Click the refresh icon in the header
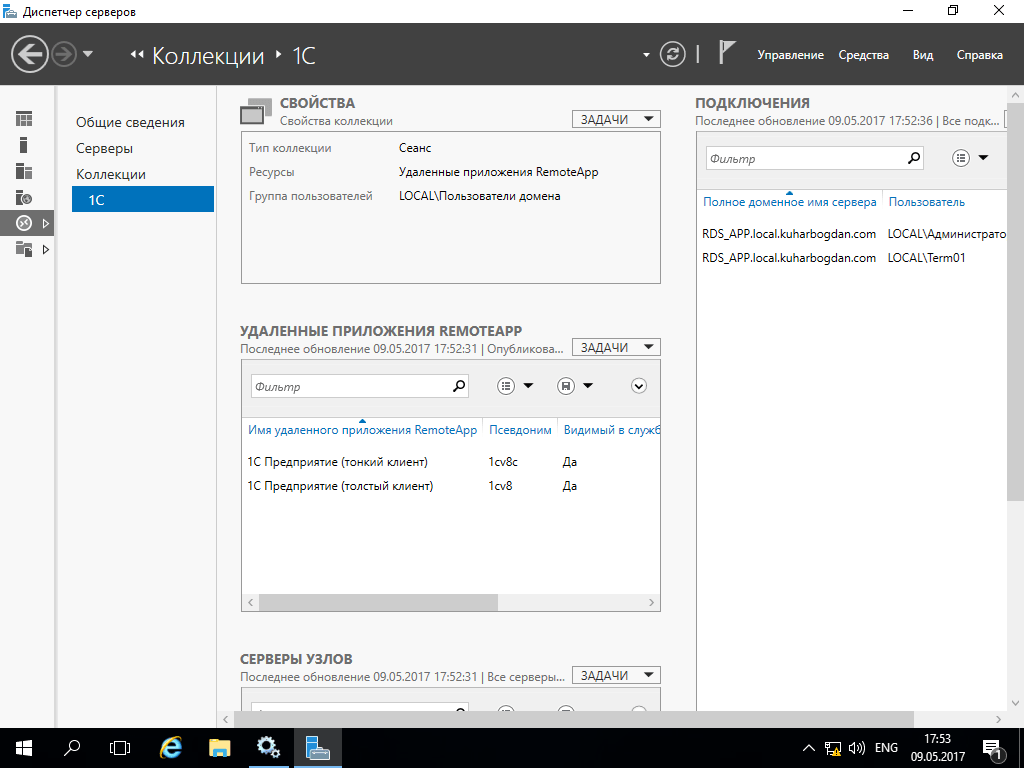The image size is (1024, 768). pos(673,54)
